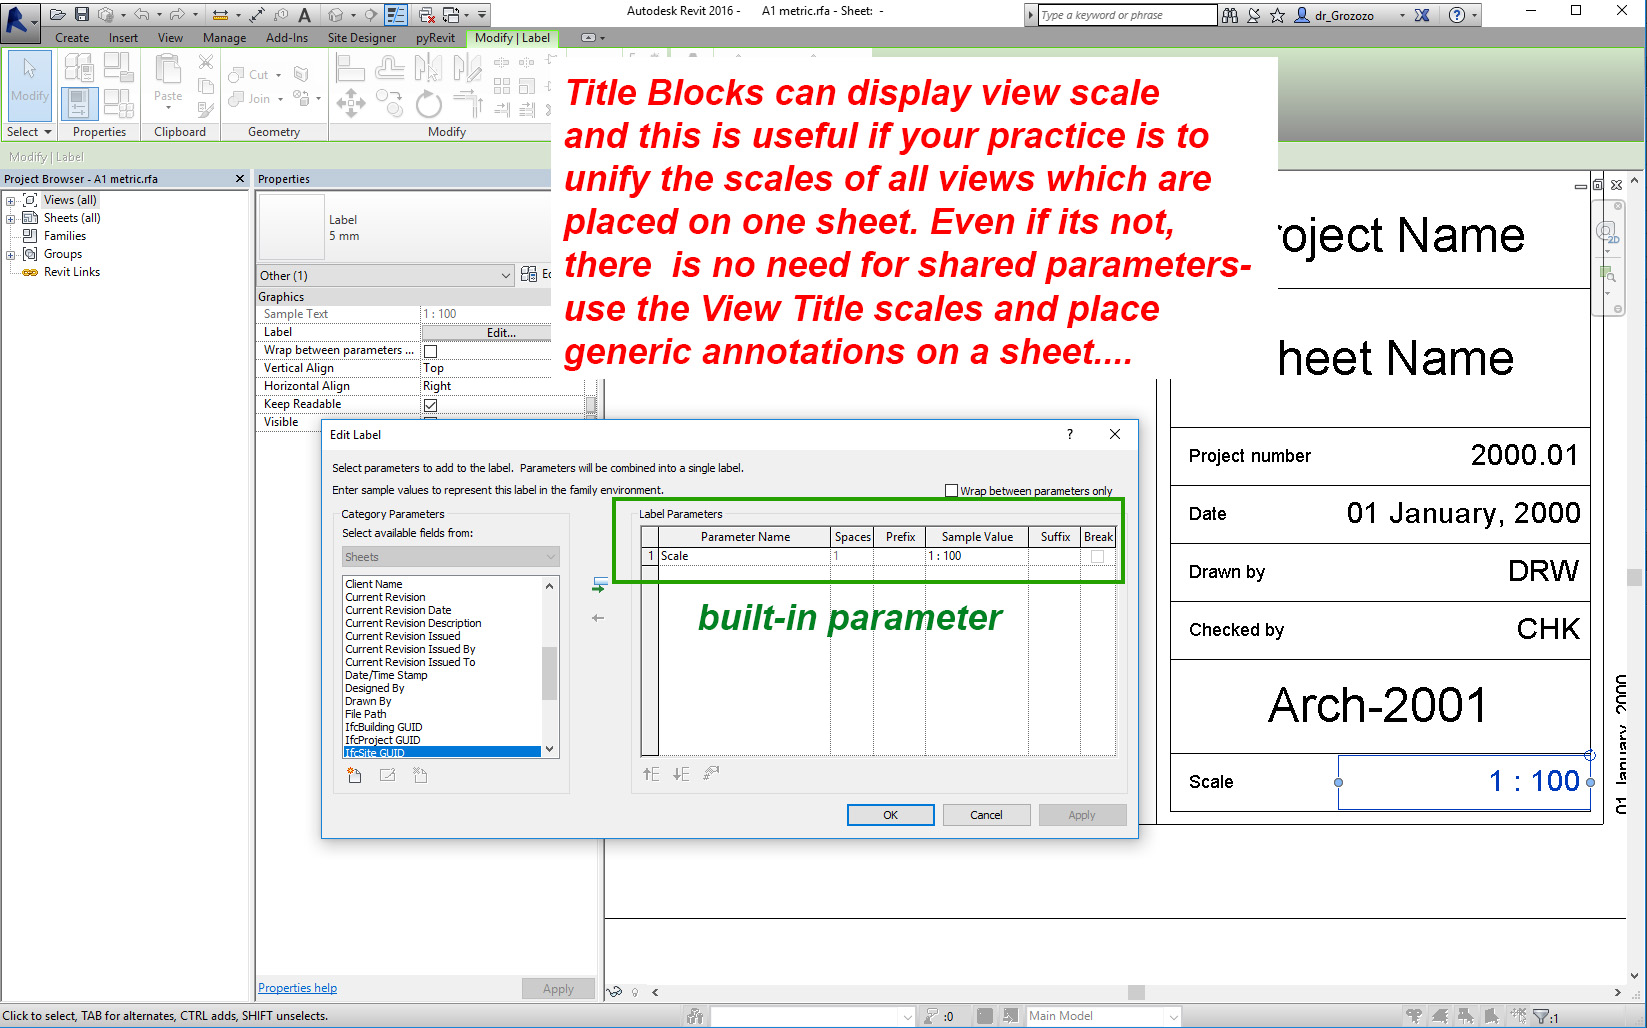
Task: Select the Modify tool
Action: (x=29, y=87)
